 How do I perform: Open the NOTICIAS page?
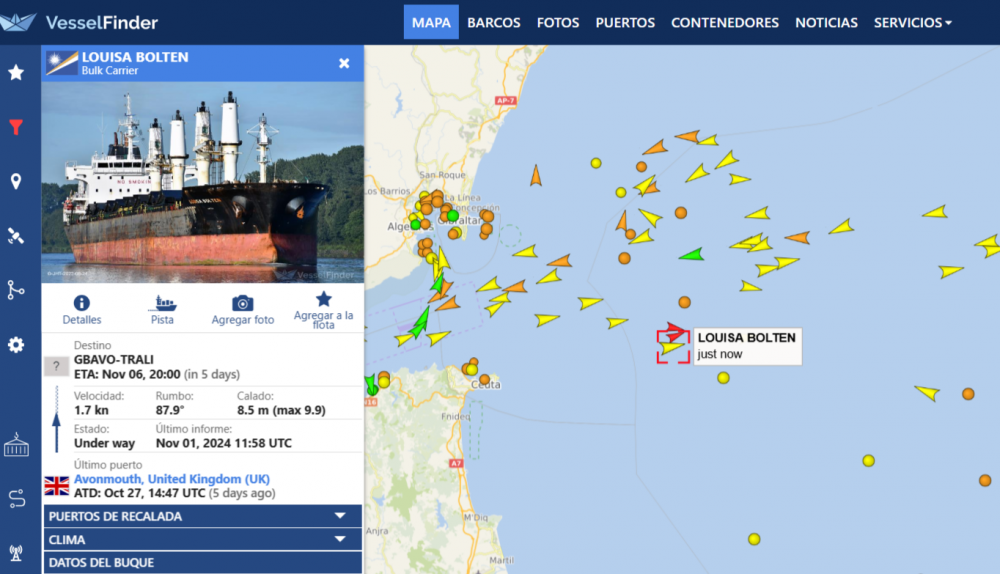point(826,22)
